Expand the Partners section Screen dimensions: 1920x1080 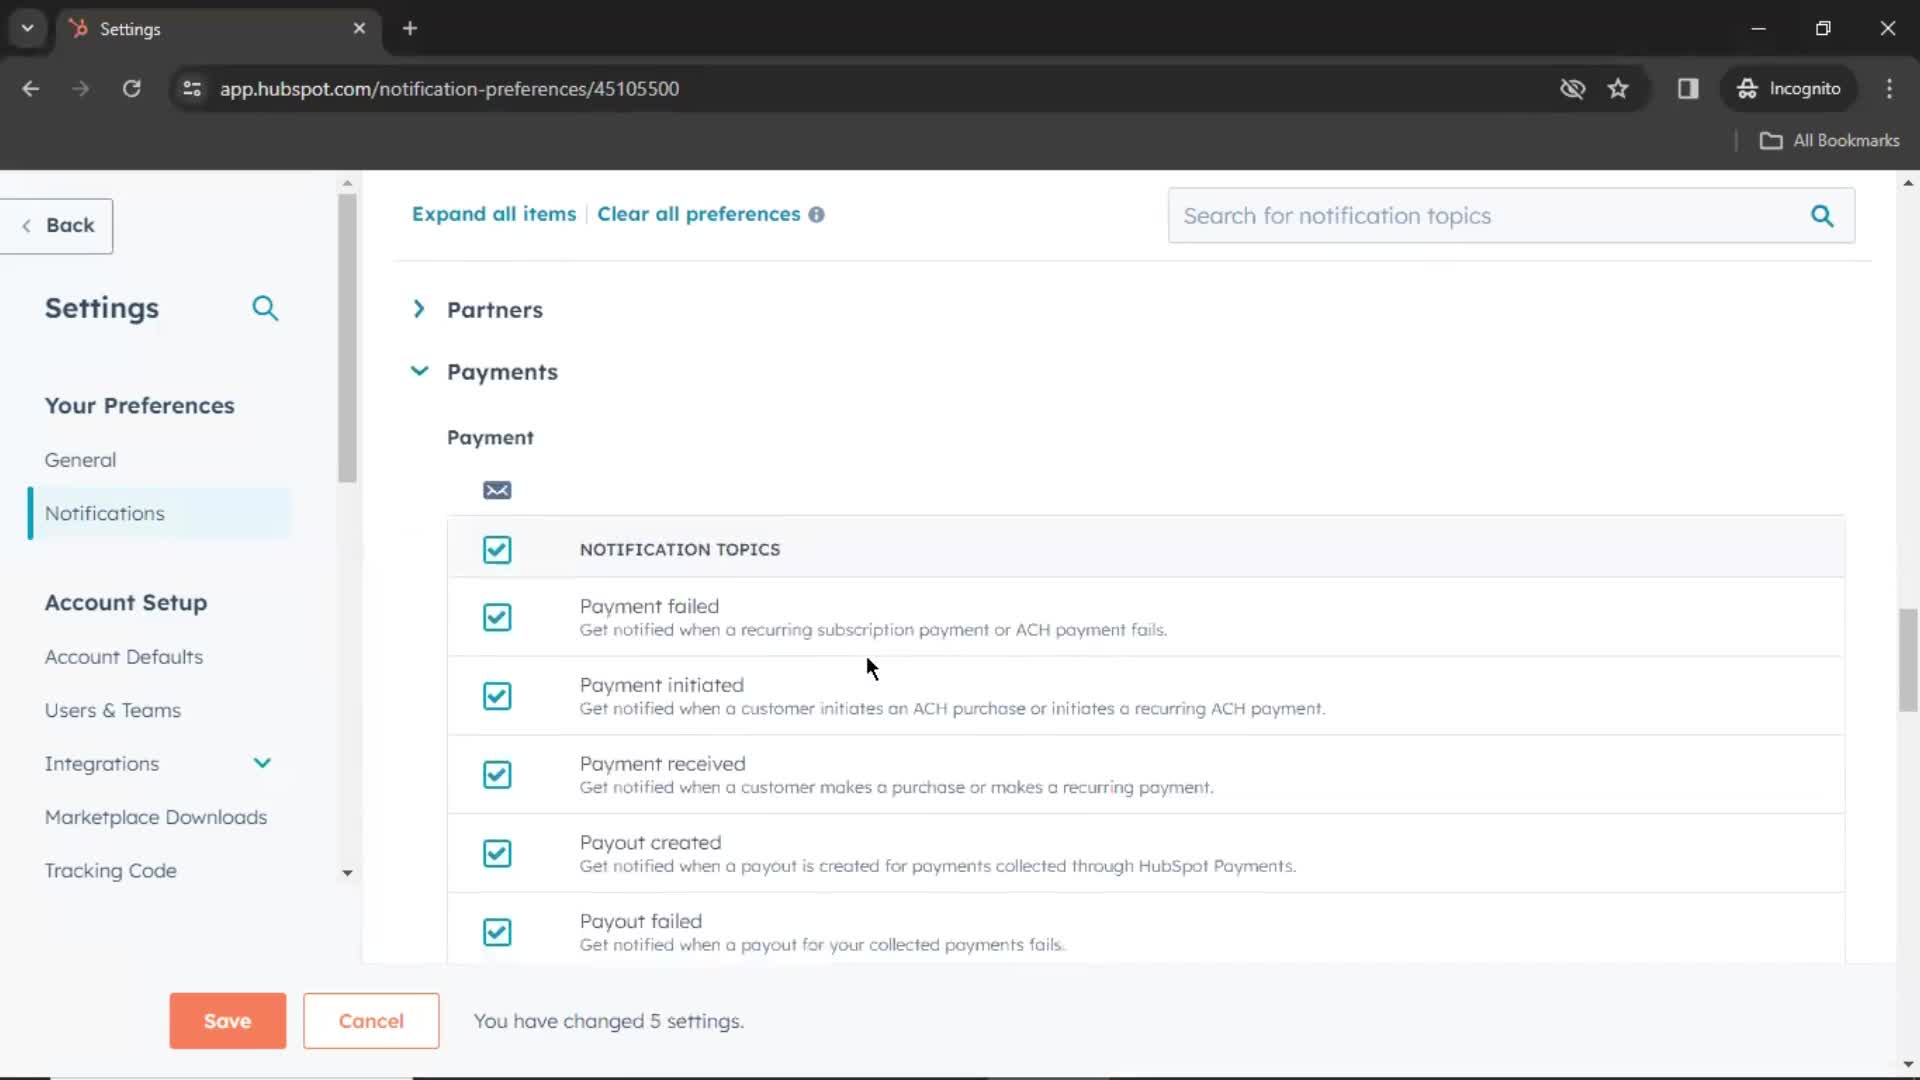point(419,309)
